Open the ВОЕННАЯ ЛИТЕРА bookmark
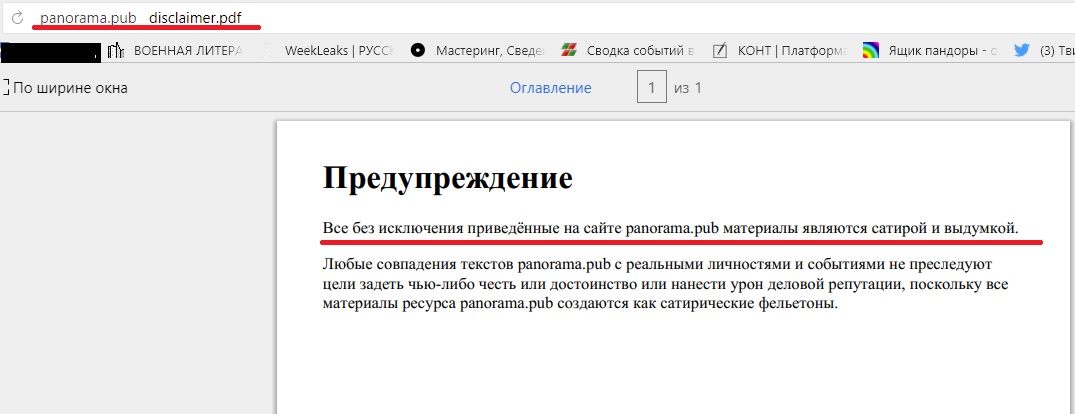This screenshot has width=1075, height=414. tap(188, 50)
